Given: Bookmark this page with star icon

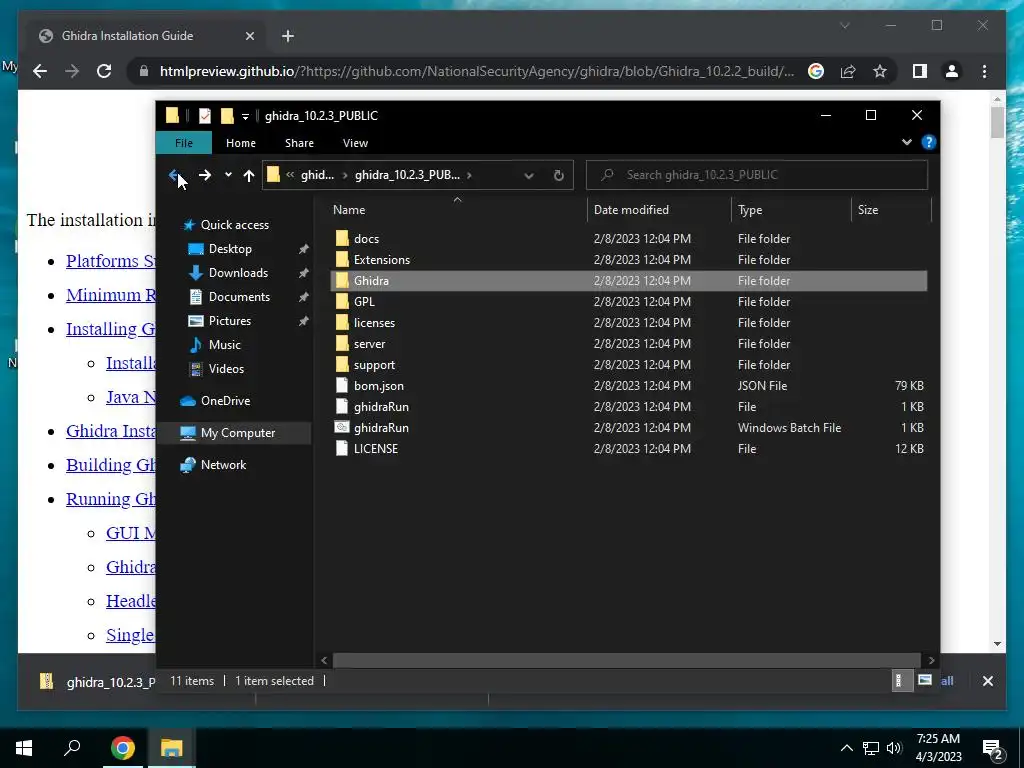Looking at the screenshot, I should click(x=880, y=71).
